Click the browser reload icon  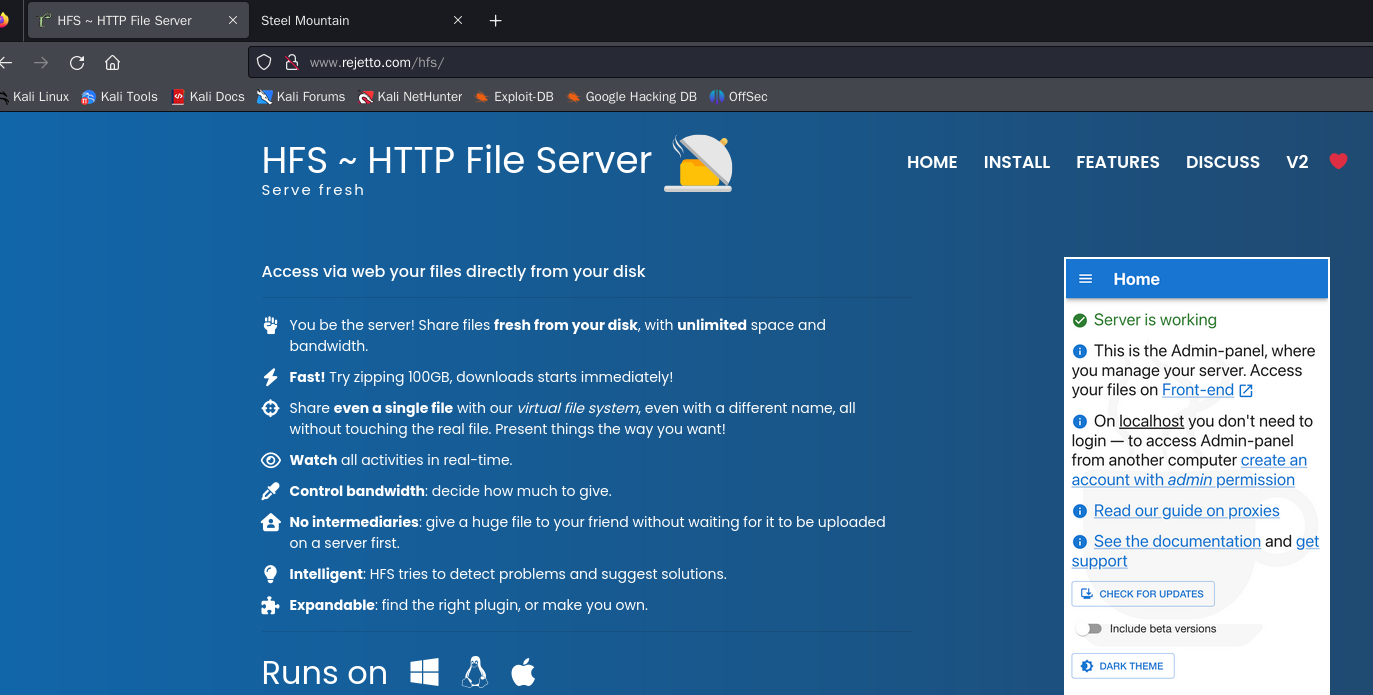tap(77, 62)
